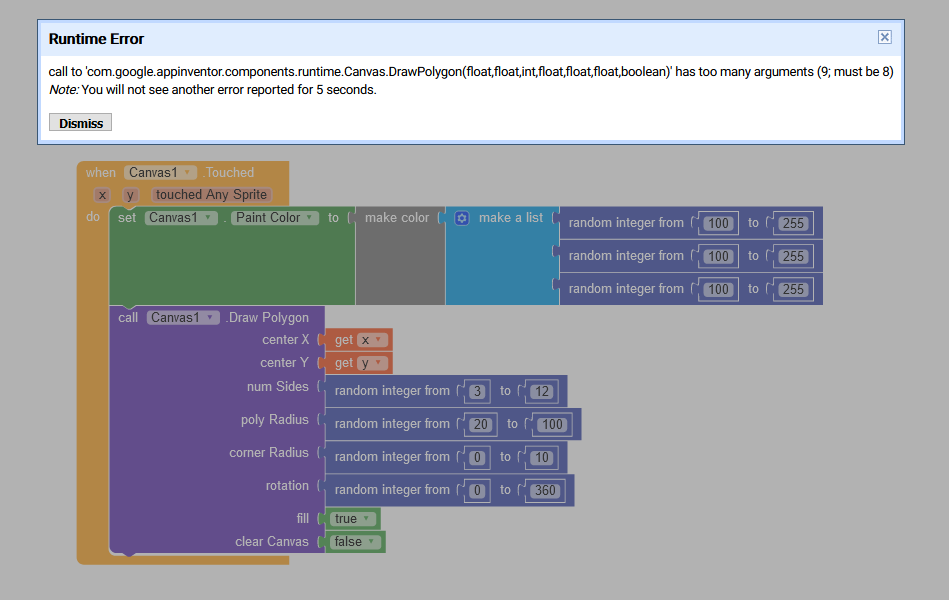Click the DrawPolygon too many arguments message

471,72
